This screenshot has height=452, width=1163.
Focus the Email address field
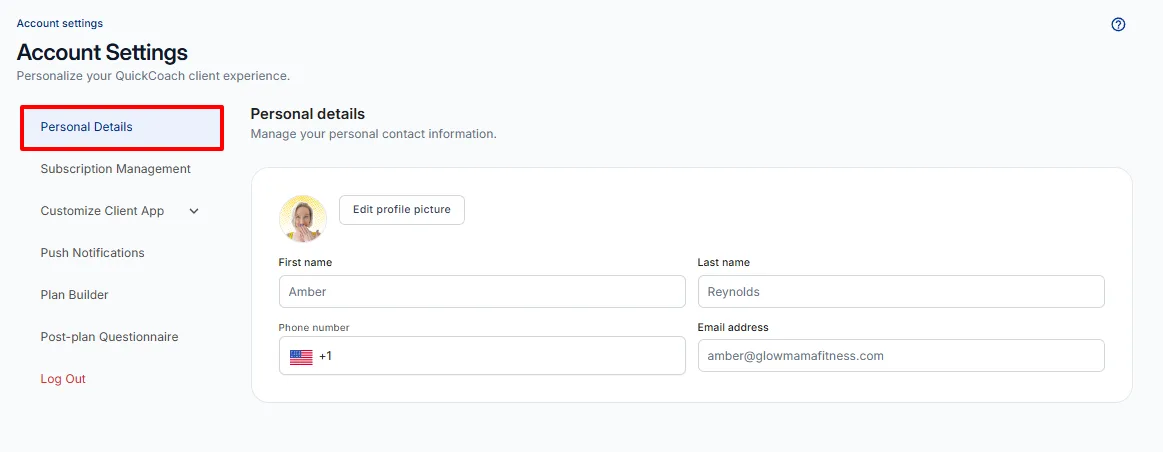point(901,356)
